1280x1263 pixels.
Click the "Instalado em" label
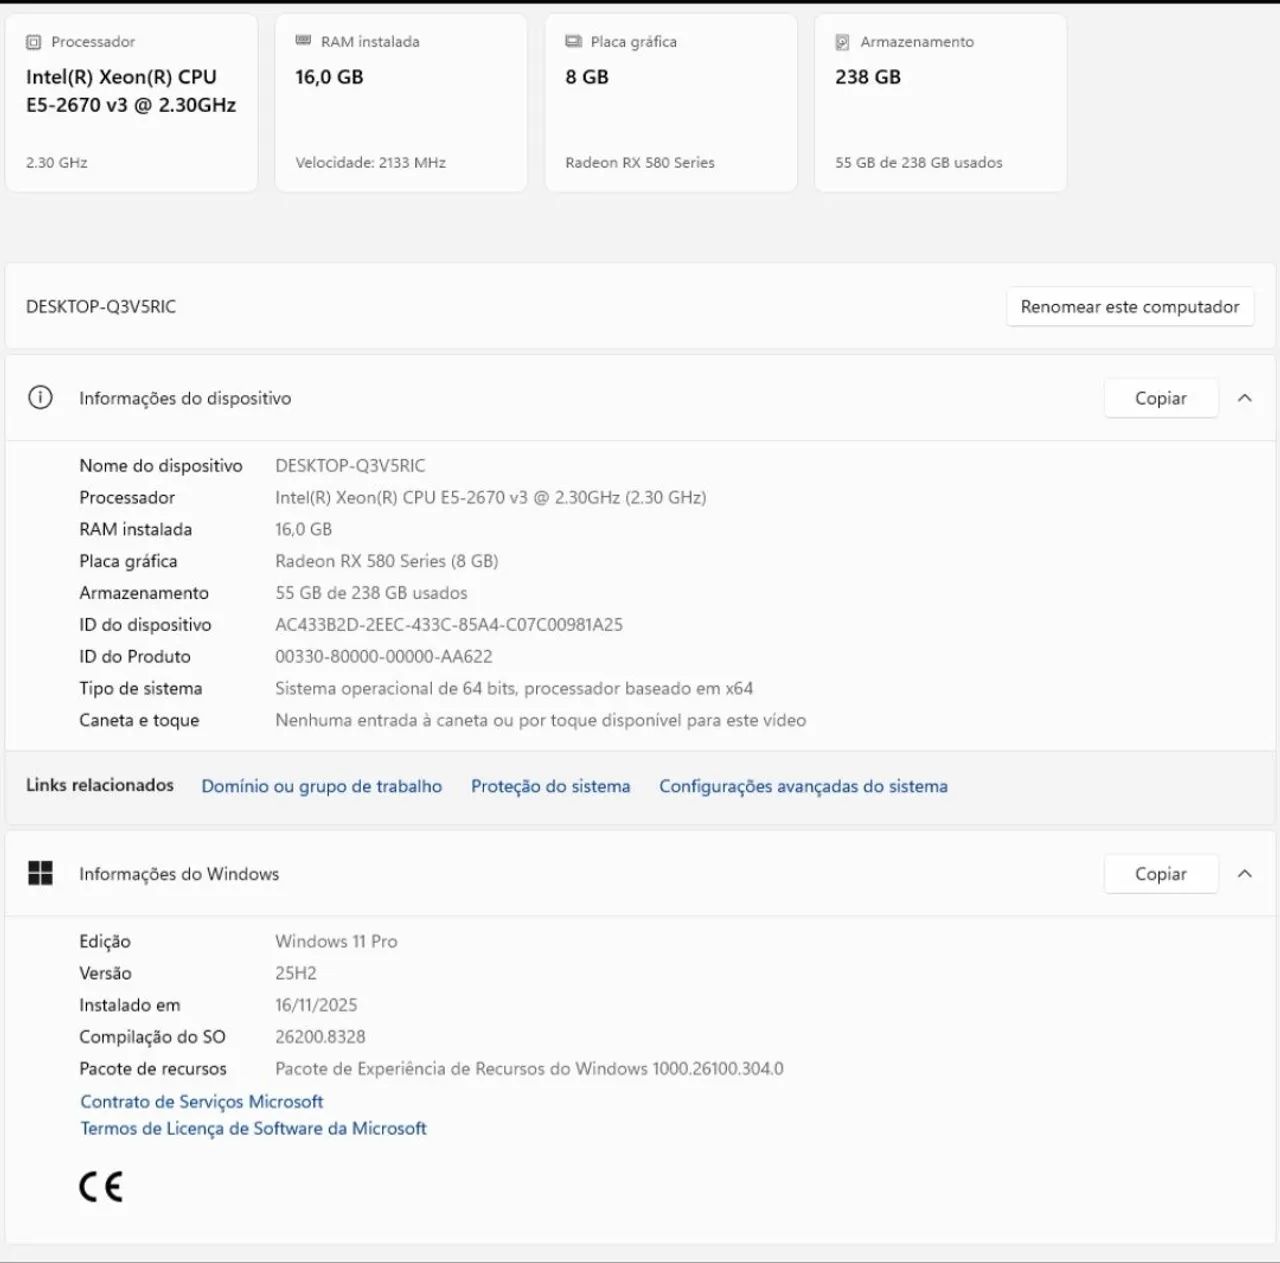(x=130, y=1006)
